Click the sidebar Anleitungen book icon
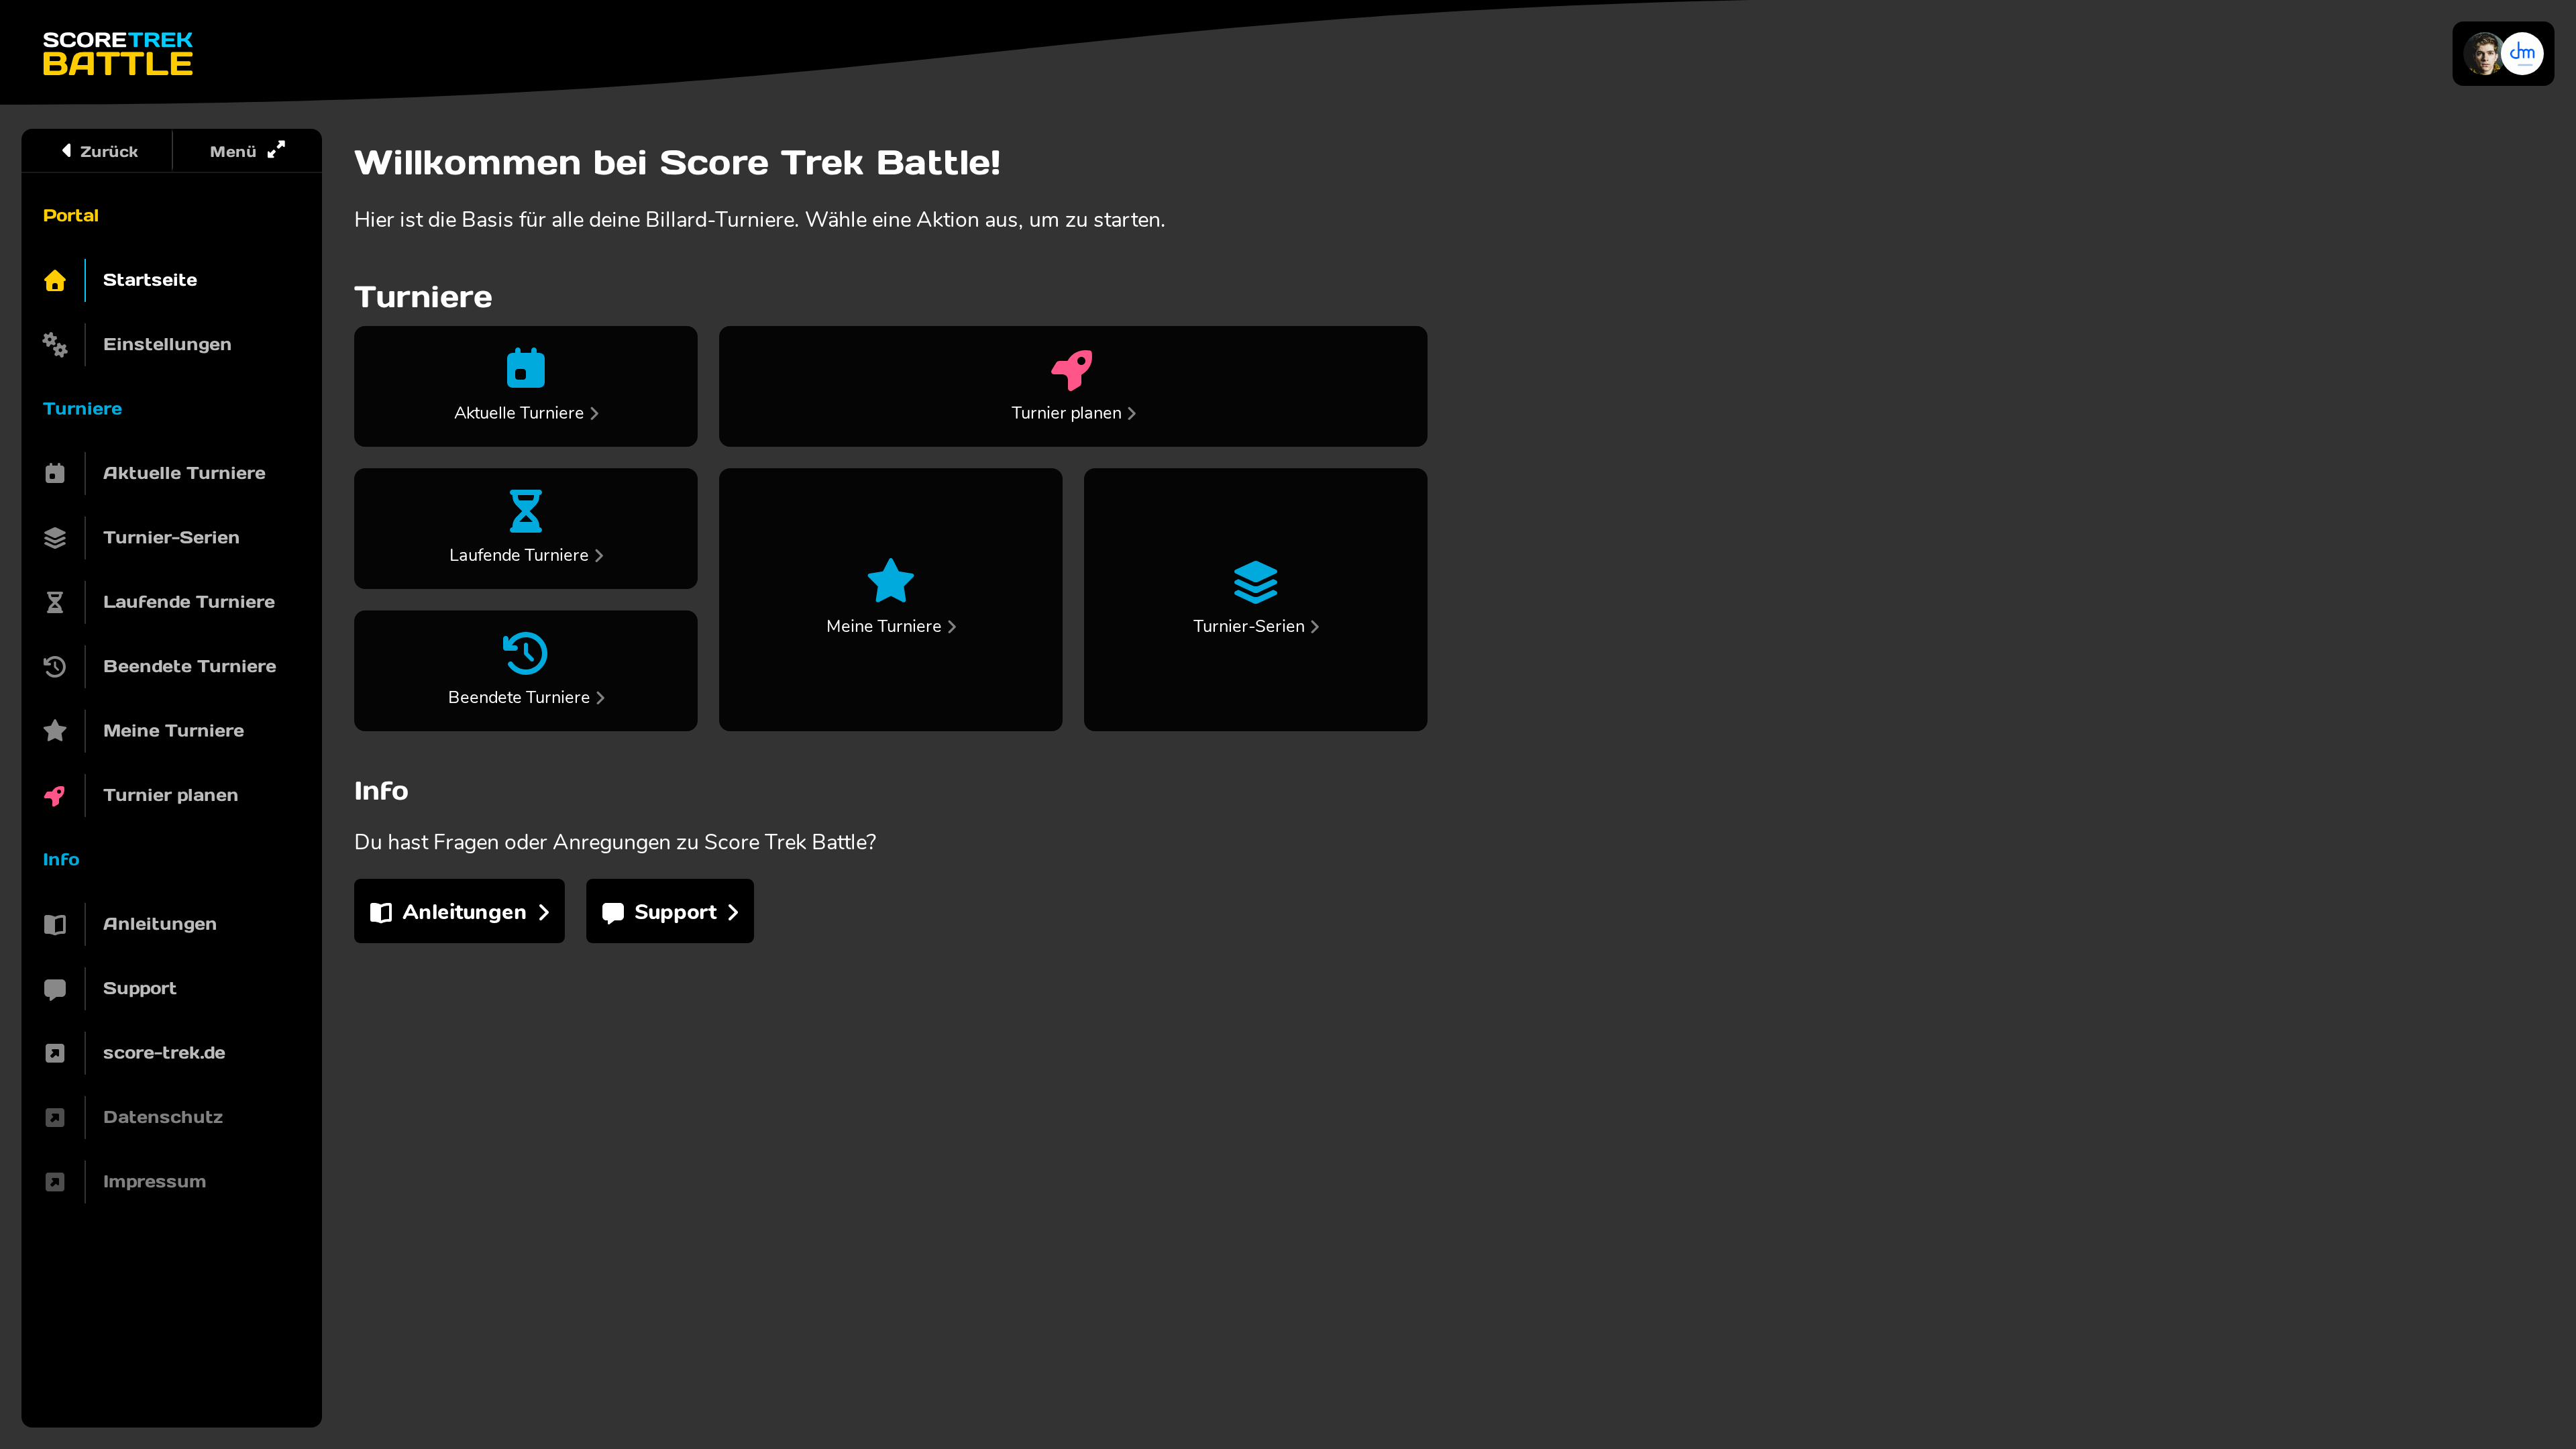Screen dimensions: 2576x1449 point(55,924)
